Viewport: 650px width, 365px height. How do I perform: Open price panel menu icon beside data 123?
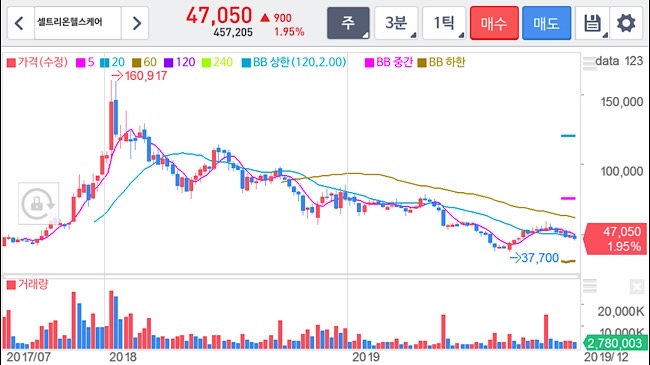[x=589, y=63]
